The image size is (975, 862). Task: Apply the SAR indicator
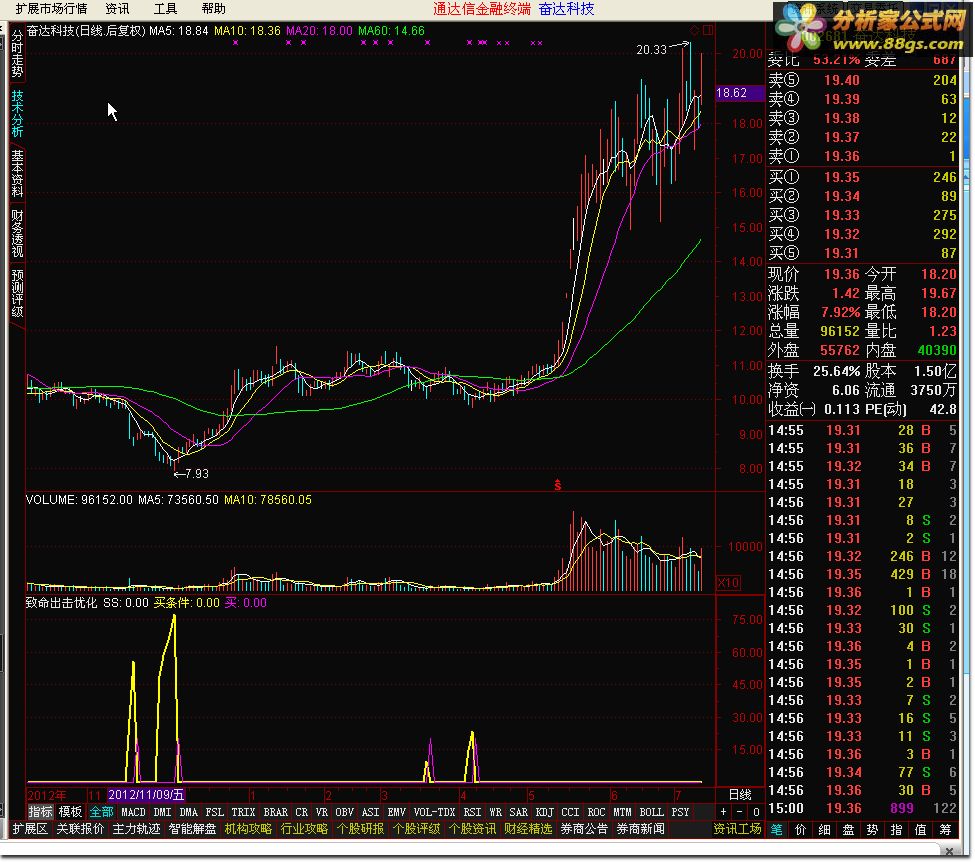[519, 812]
